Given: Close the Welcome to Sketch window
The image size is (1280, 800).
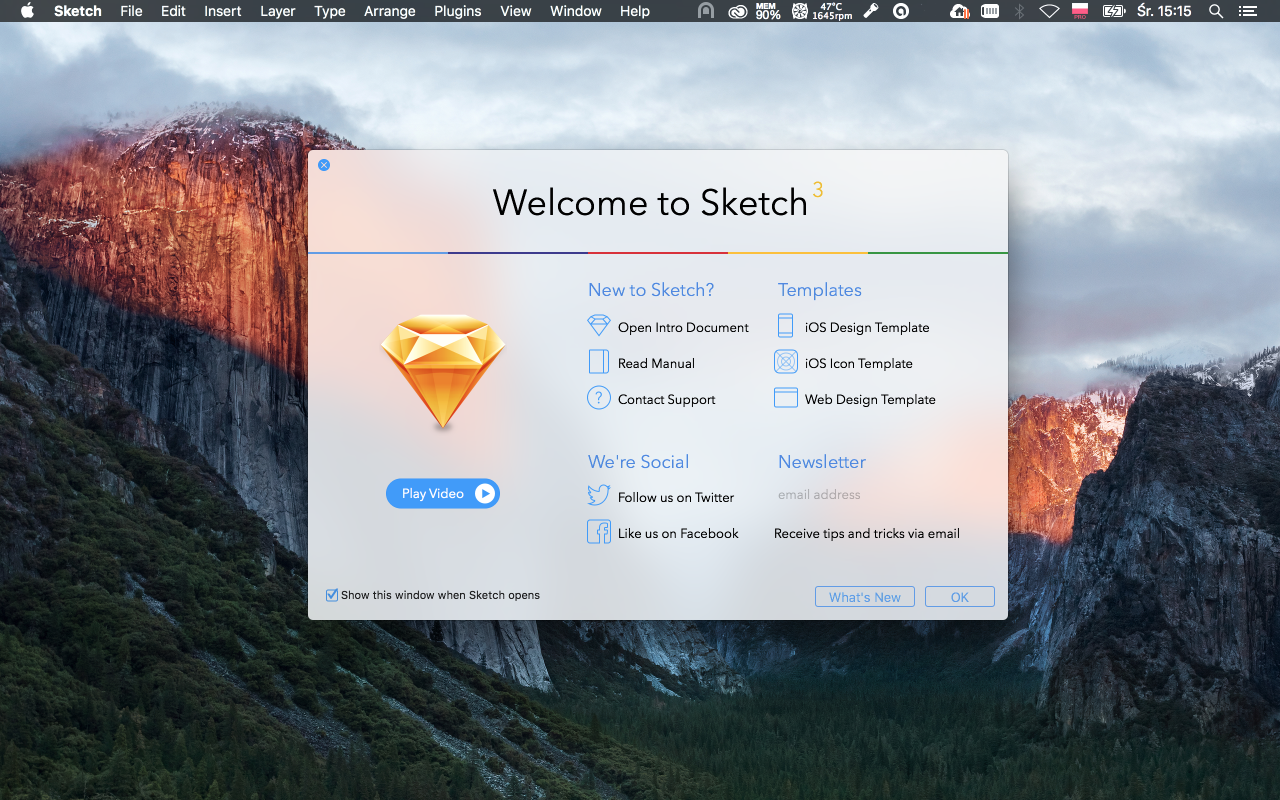Looking at the screenshot, I should 324,165.
